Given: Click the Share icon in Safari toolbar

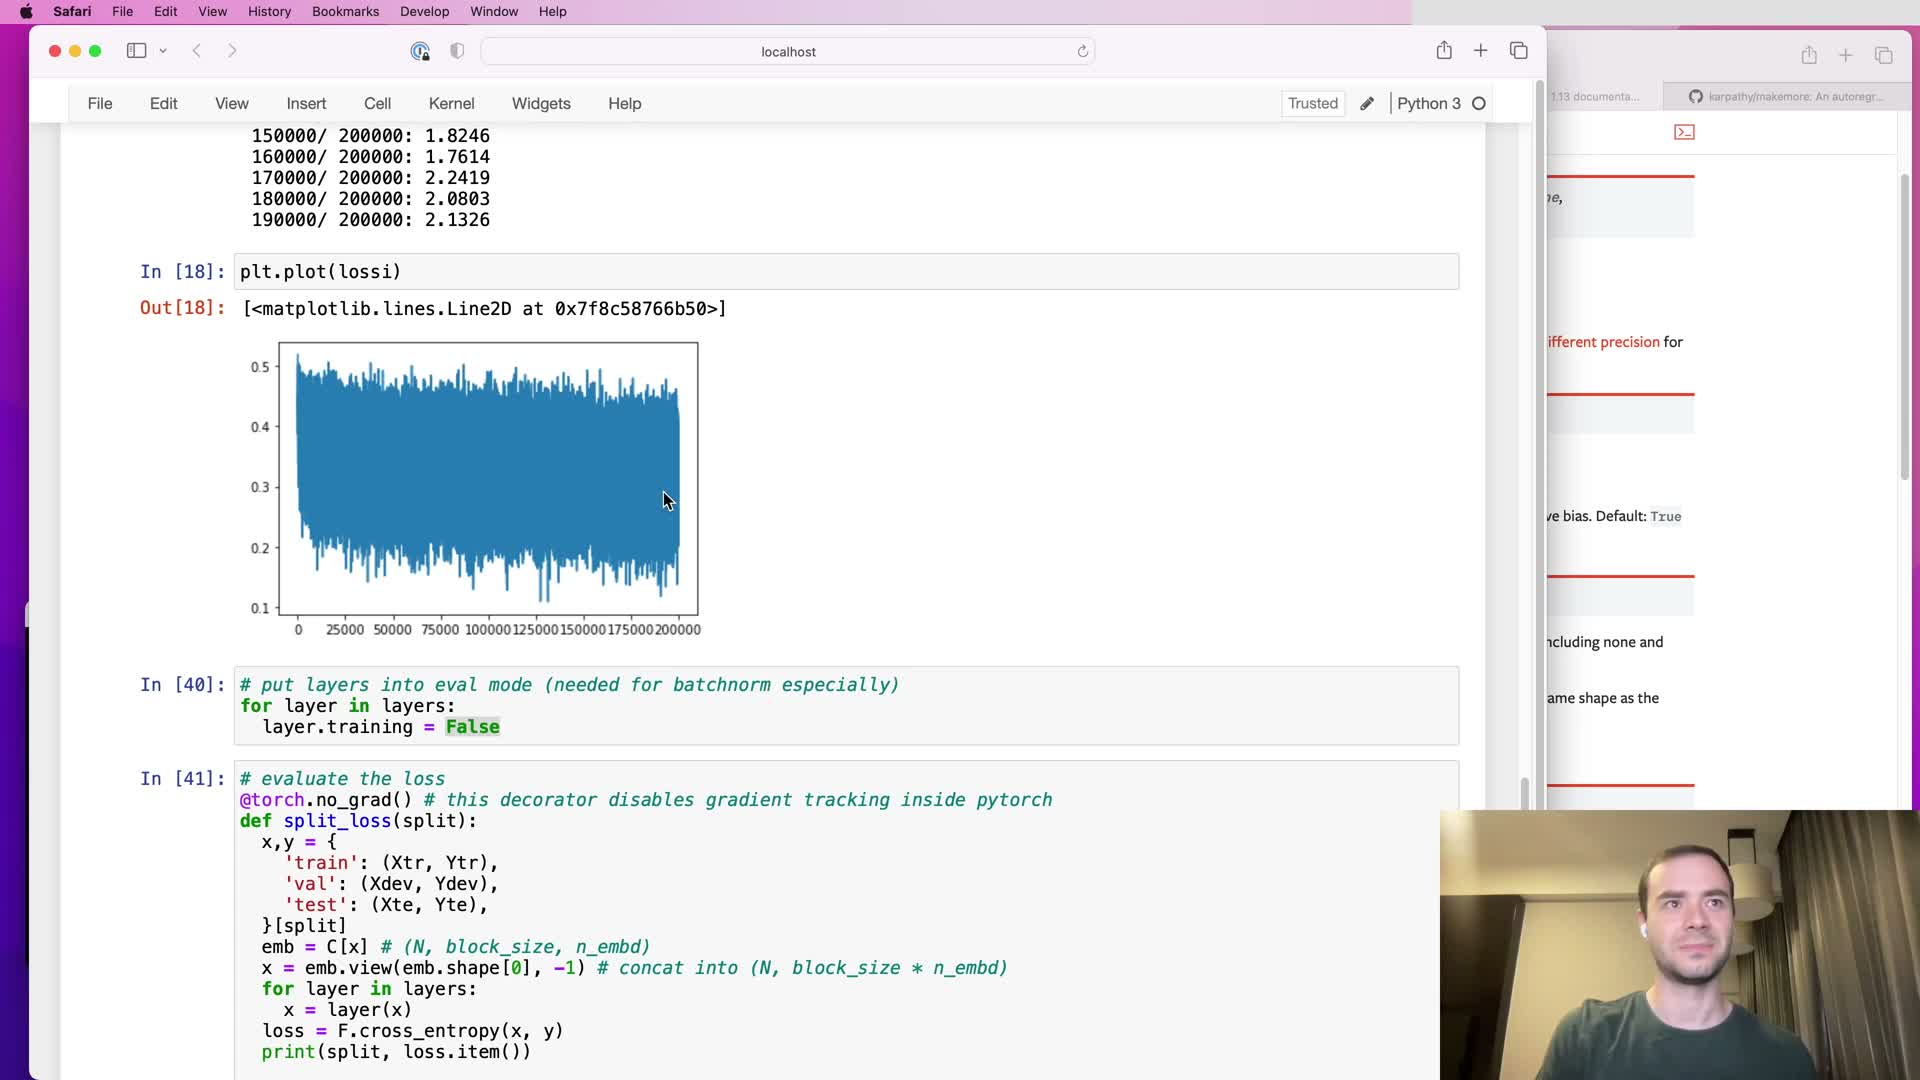Looking at the screenshot, I should (x=1444, y=51).
